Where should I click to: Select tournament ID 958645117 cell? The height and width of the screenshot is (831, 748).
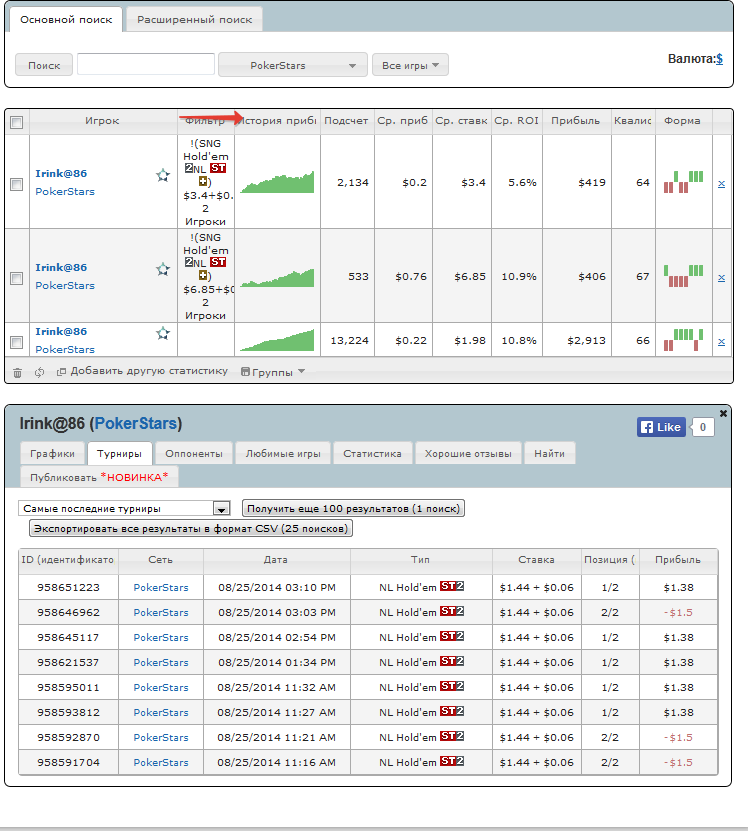pos(68,637)
